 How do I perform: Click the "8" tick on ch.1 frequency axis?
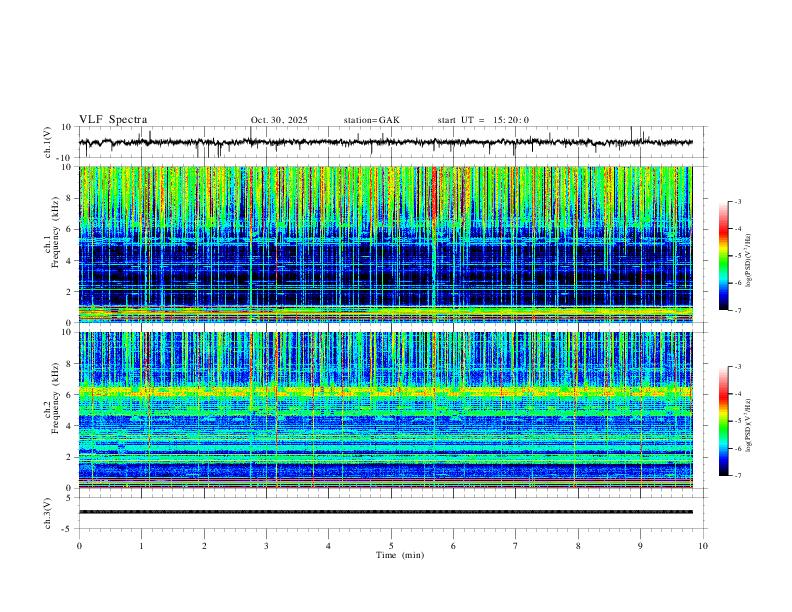pyautogui.click(x=70, y=198)
